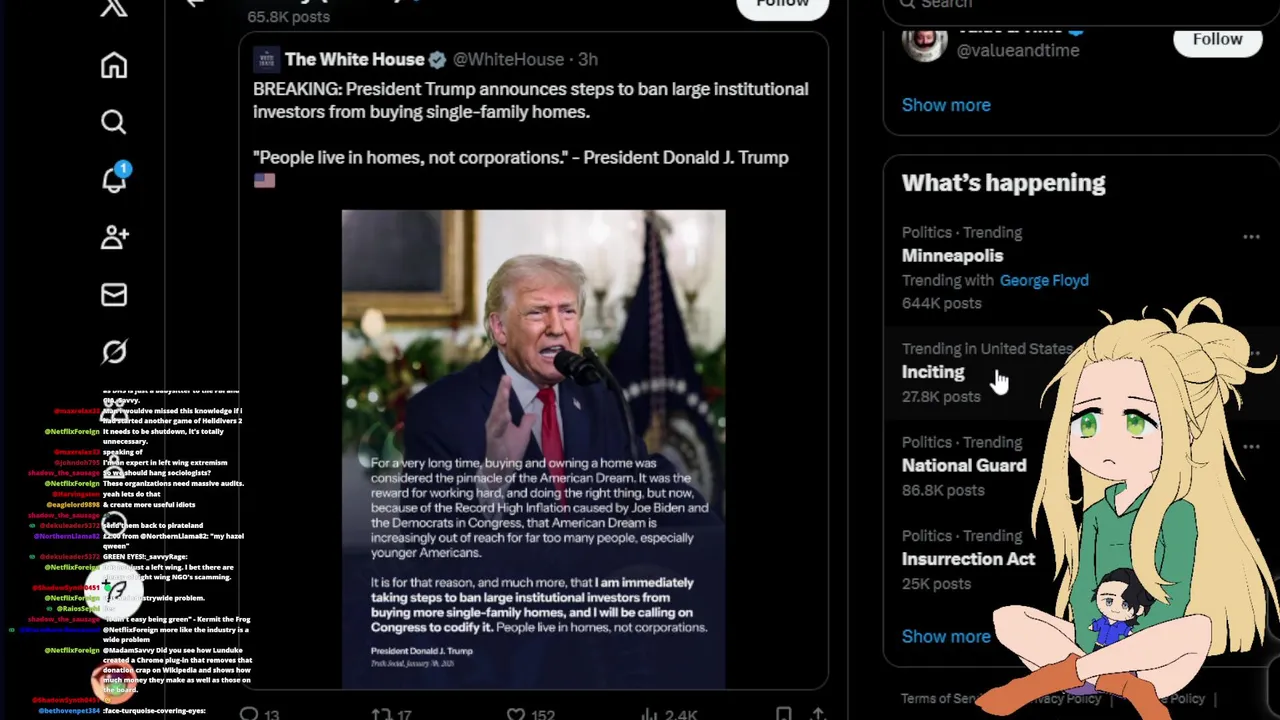
Task: Open more options for National Guard trend
Action: (x=1251, y=447)
